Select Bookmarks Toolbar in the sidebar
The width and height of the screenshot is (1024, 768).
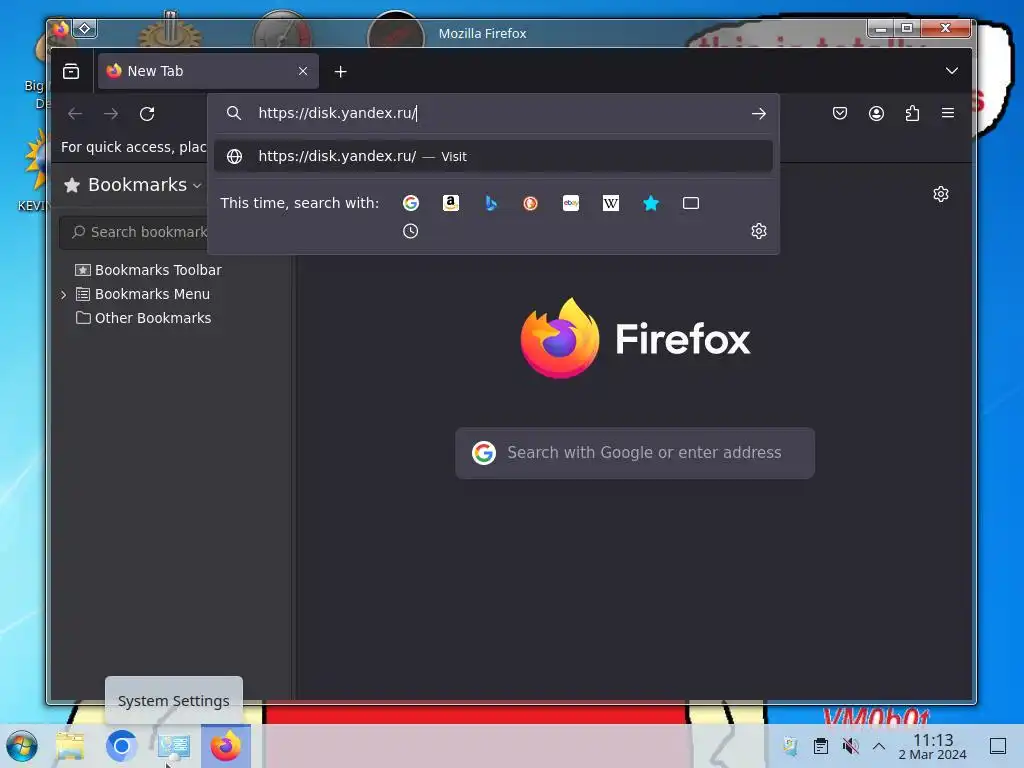[148, 270]
